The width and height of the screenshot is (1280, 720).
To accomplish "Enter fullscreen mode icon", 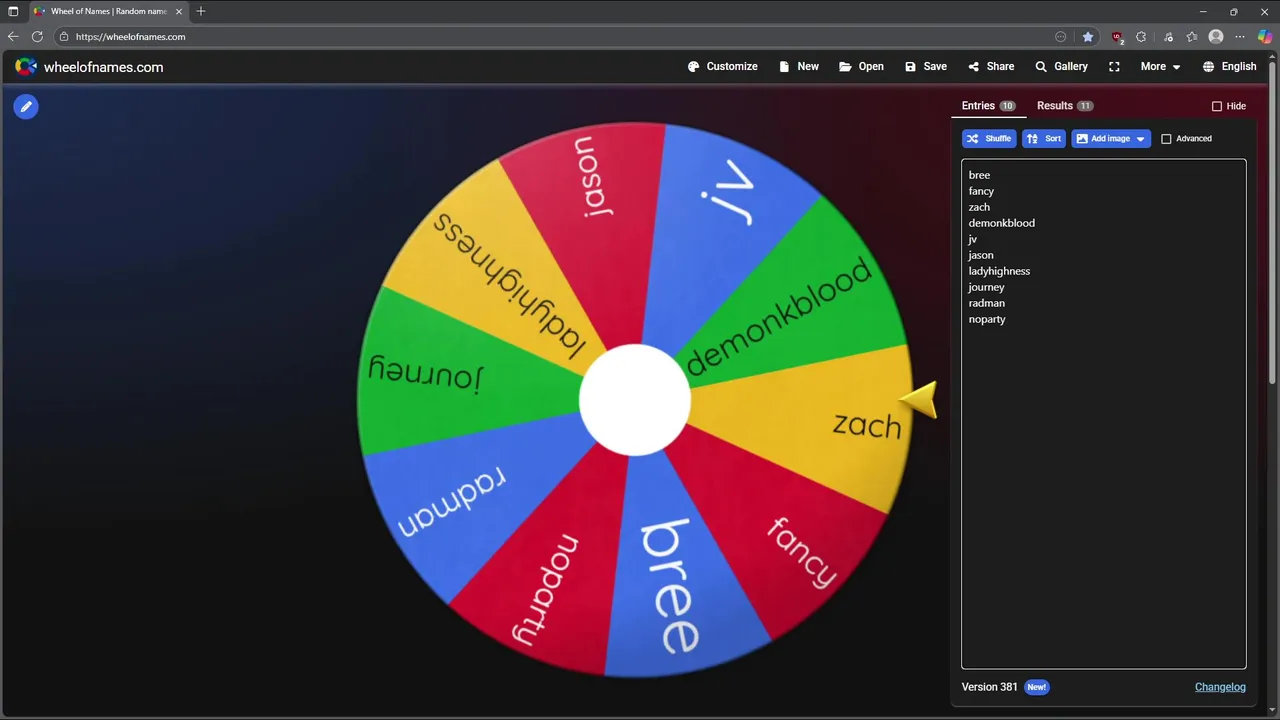I will 1114,67.
